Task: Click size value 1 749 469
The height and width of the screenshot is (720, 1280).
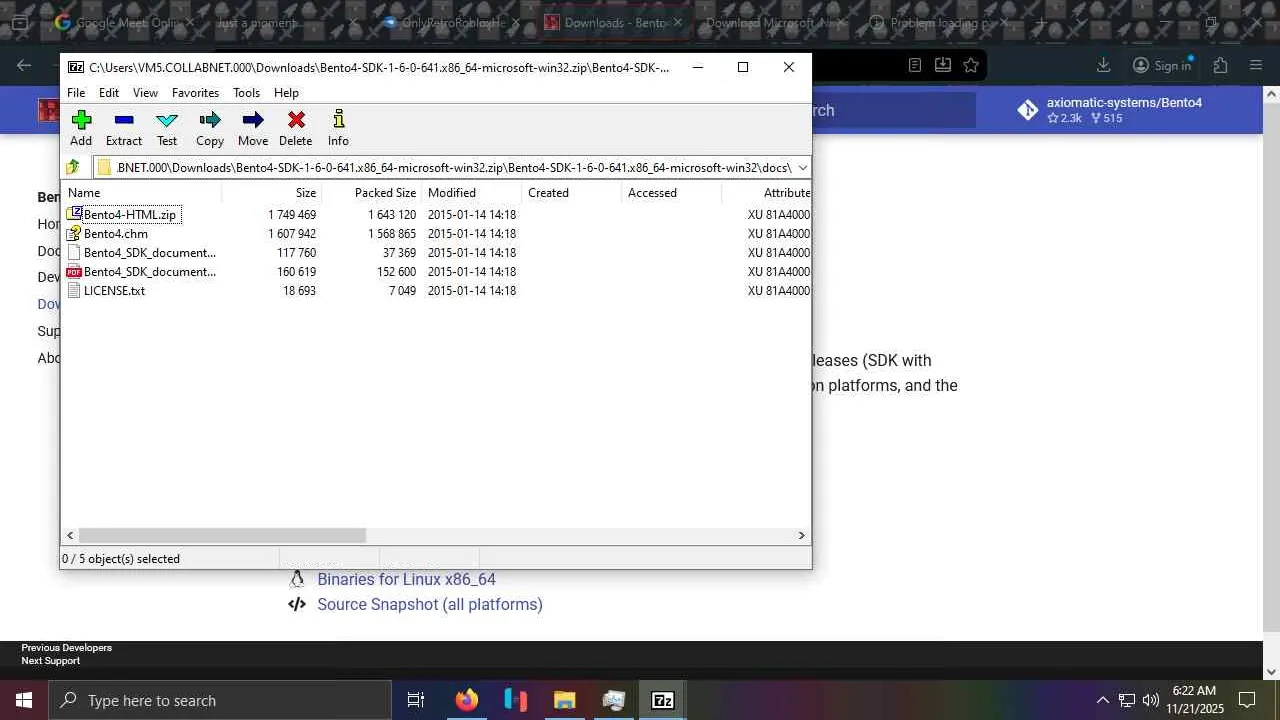Action: pos(292,215)
